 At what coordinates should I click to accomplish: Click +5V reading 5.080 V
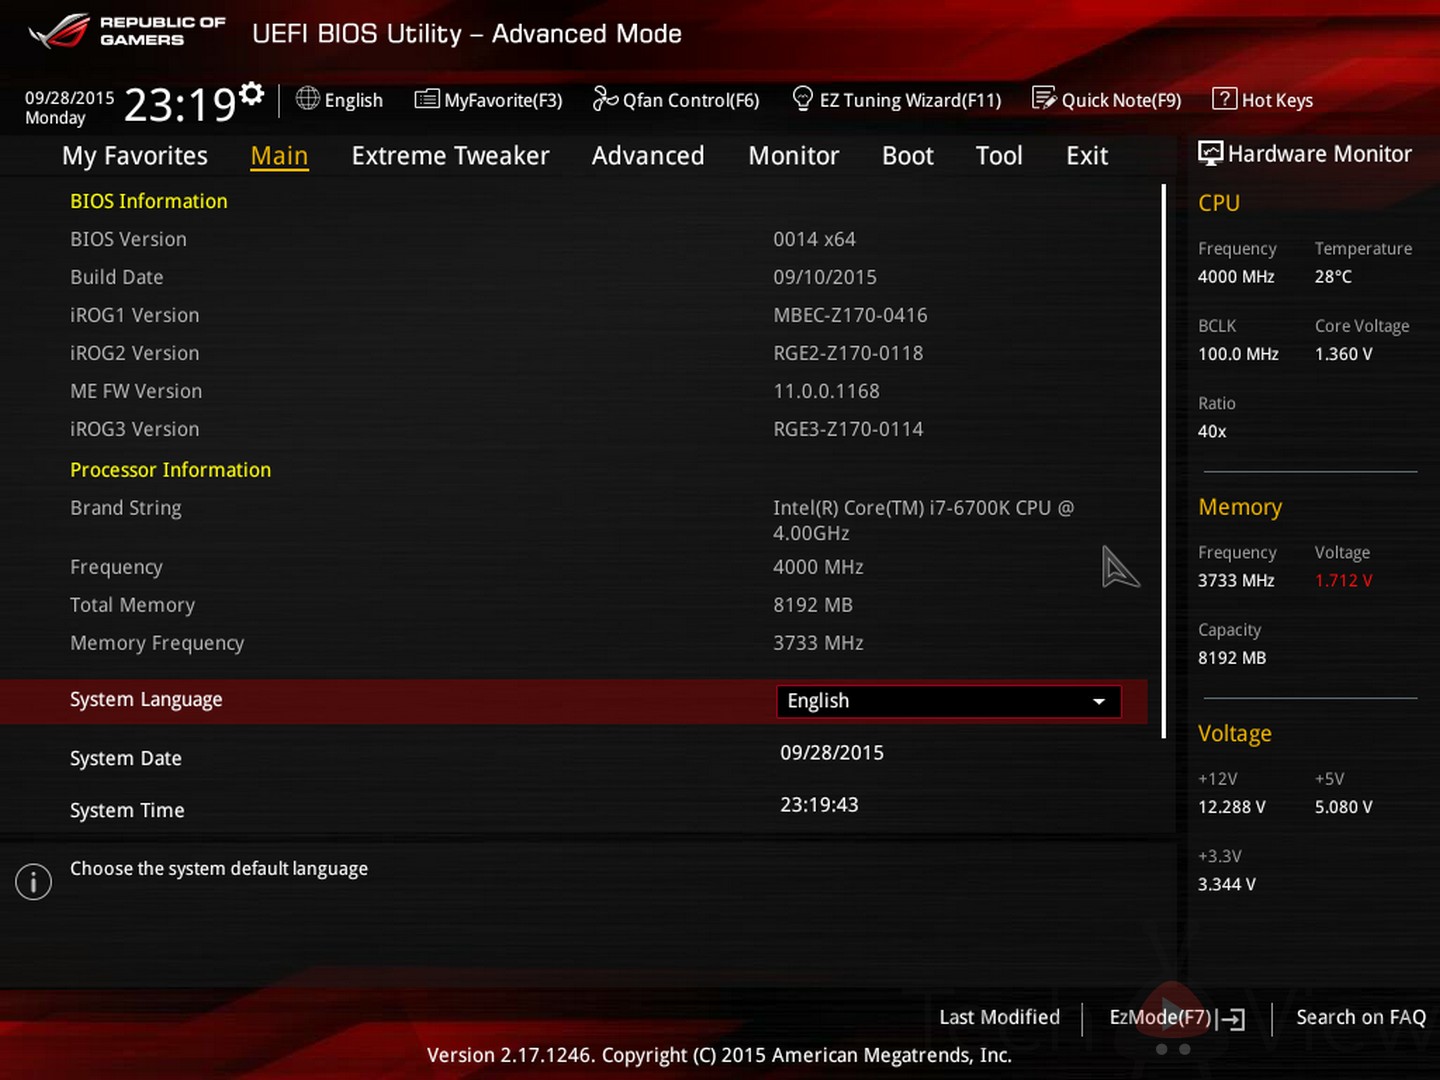(x=1344, y=807)
